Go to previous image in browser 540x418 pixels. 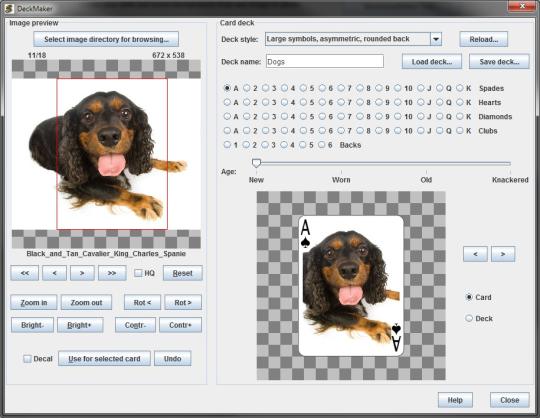point(54,273)
